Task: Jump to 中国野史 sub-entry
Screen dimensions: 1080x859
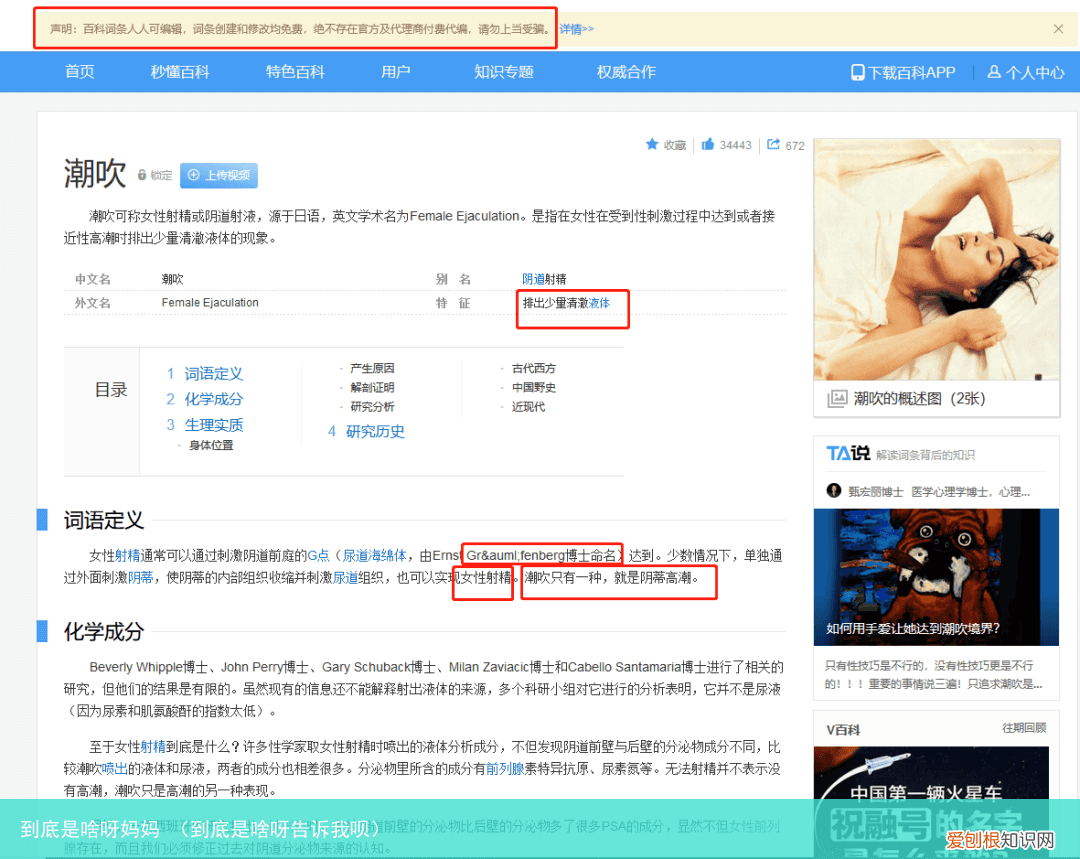Action: pyautogui.click(x=534, y=387)
